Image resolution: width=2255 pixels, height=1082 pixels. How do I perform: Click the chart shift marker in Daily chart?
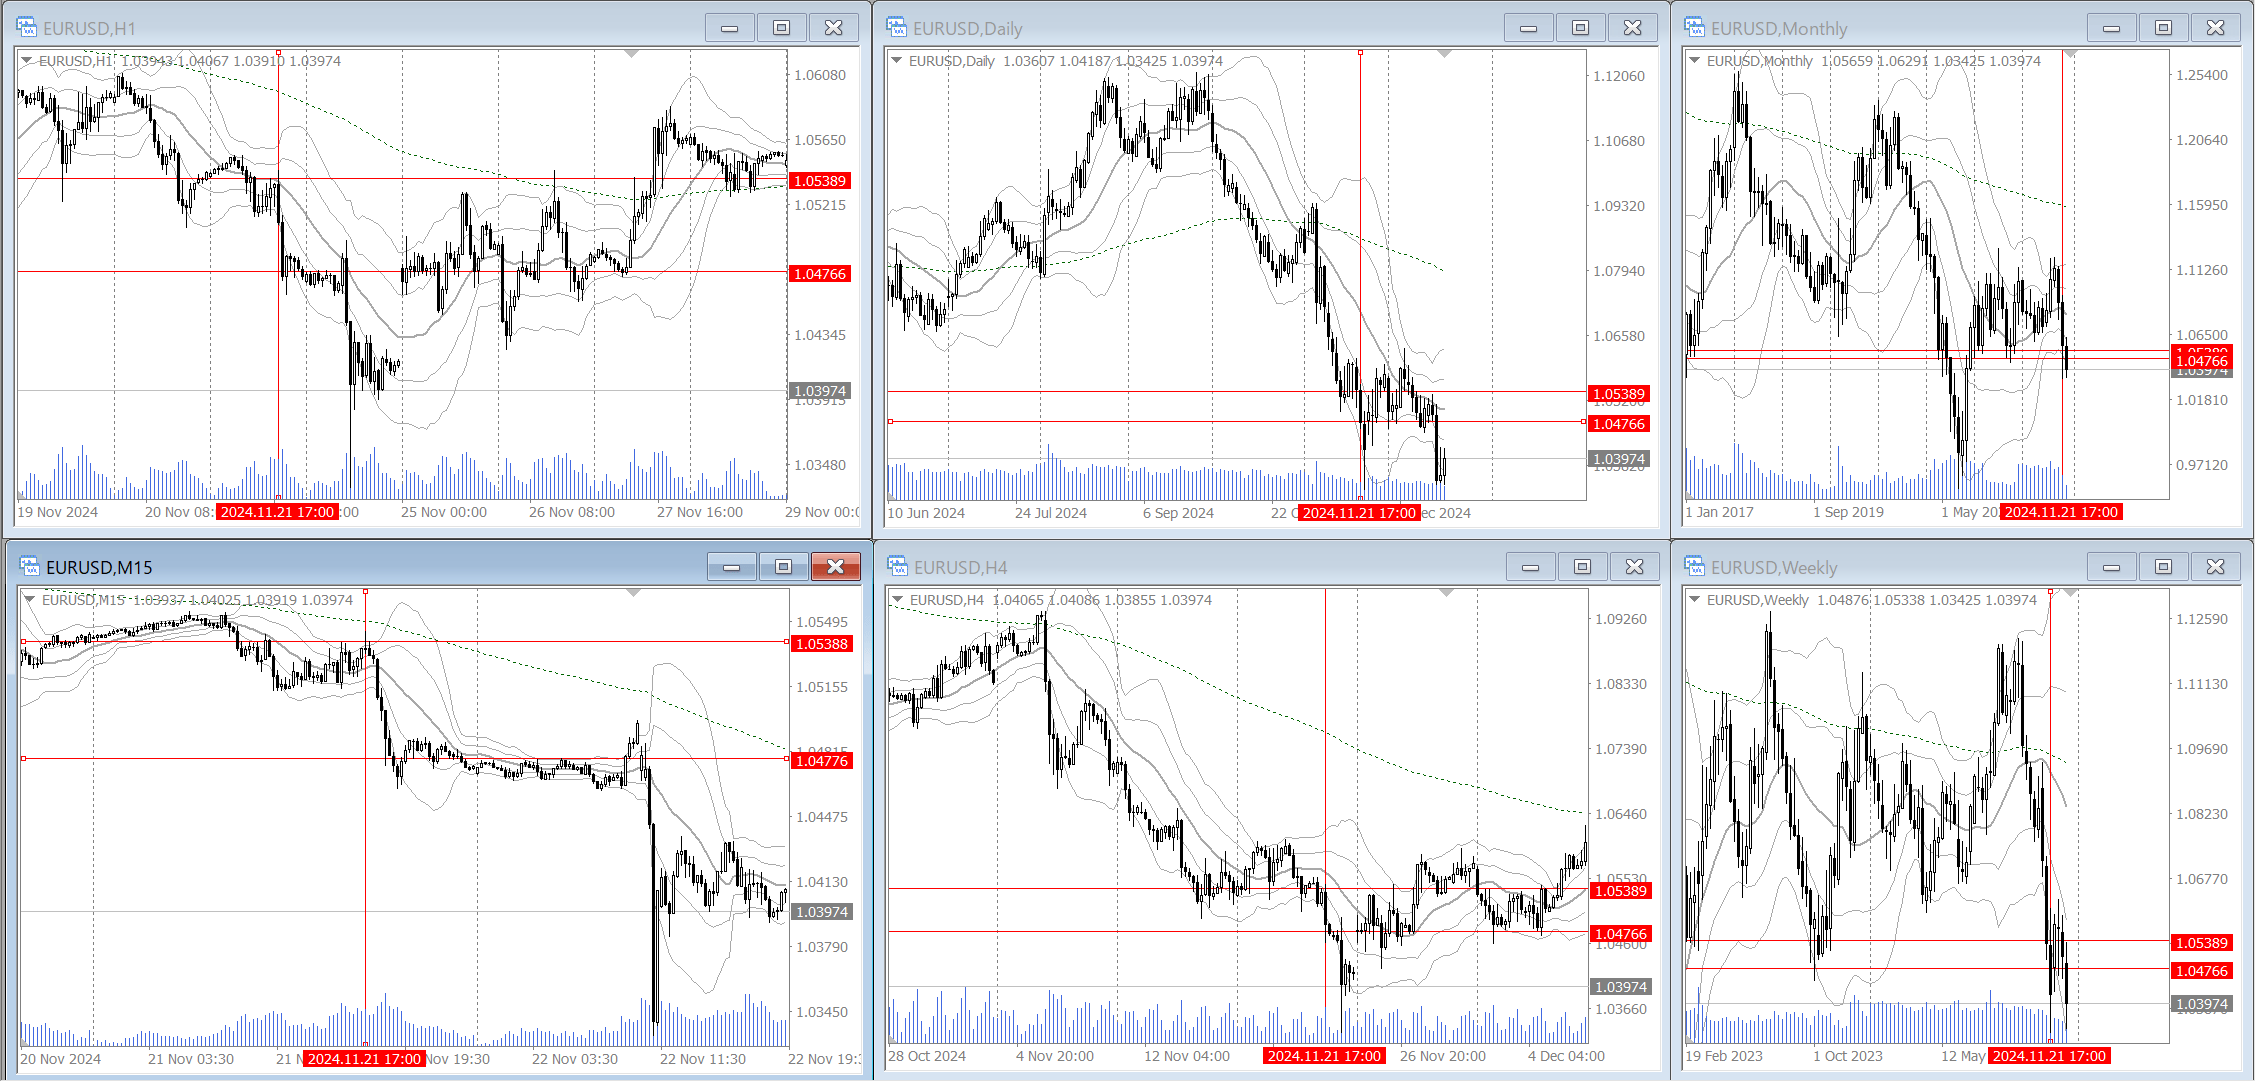tap(1444, 54)
